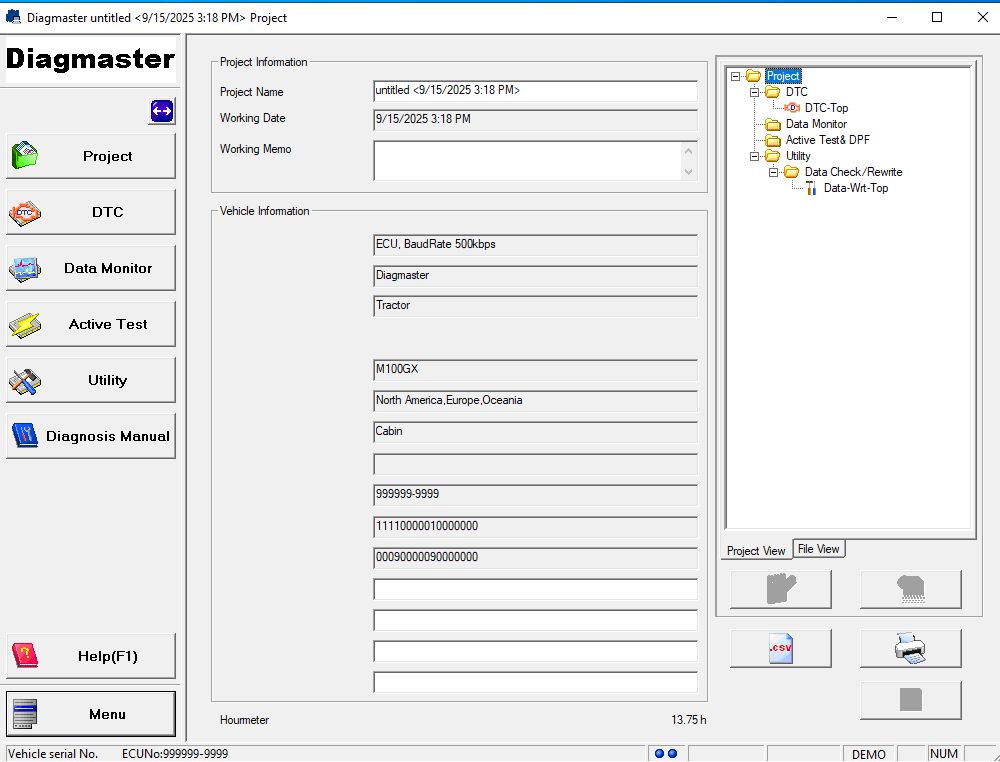This screenshot has height=762, width=1000.
Task: Click the 13.75 h hourmeter value
Action: (x=688, y=720)
